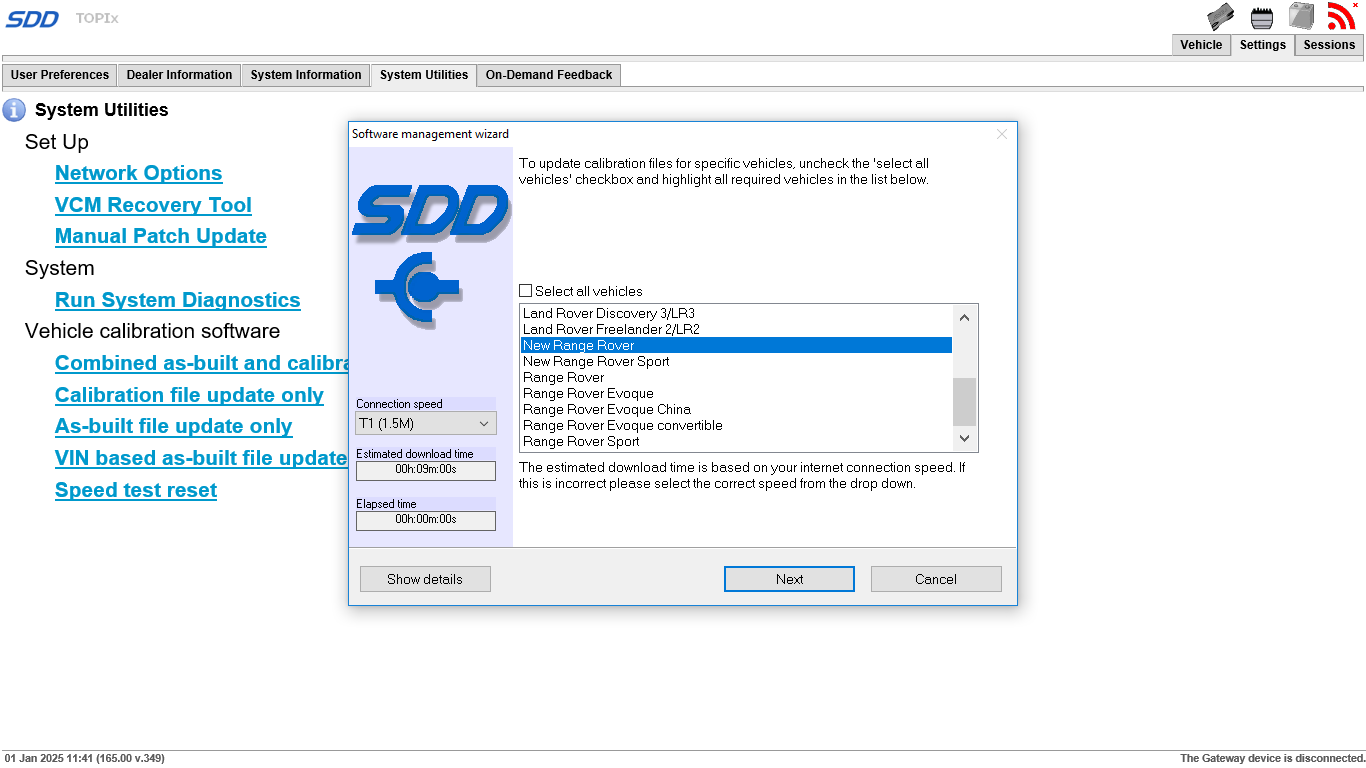Viewport: 1366px width, 768px height.
Task: Click Run System Diagnostics link
Action: click(177, 300)
